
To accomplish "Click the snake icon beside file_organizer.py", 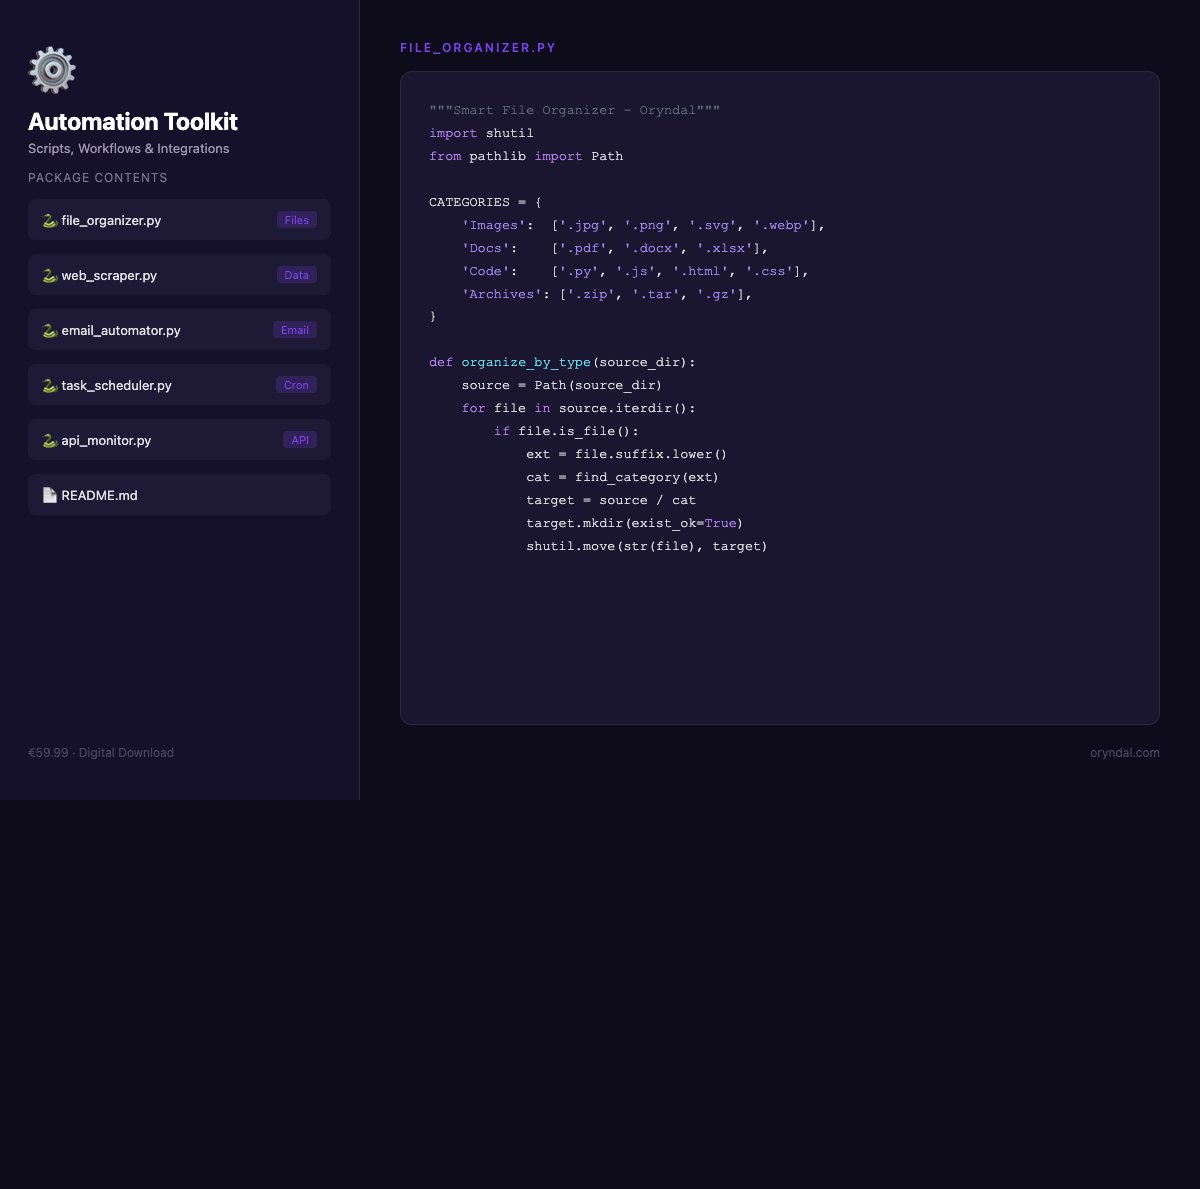I will [x=49, y=220].
